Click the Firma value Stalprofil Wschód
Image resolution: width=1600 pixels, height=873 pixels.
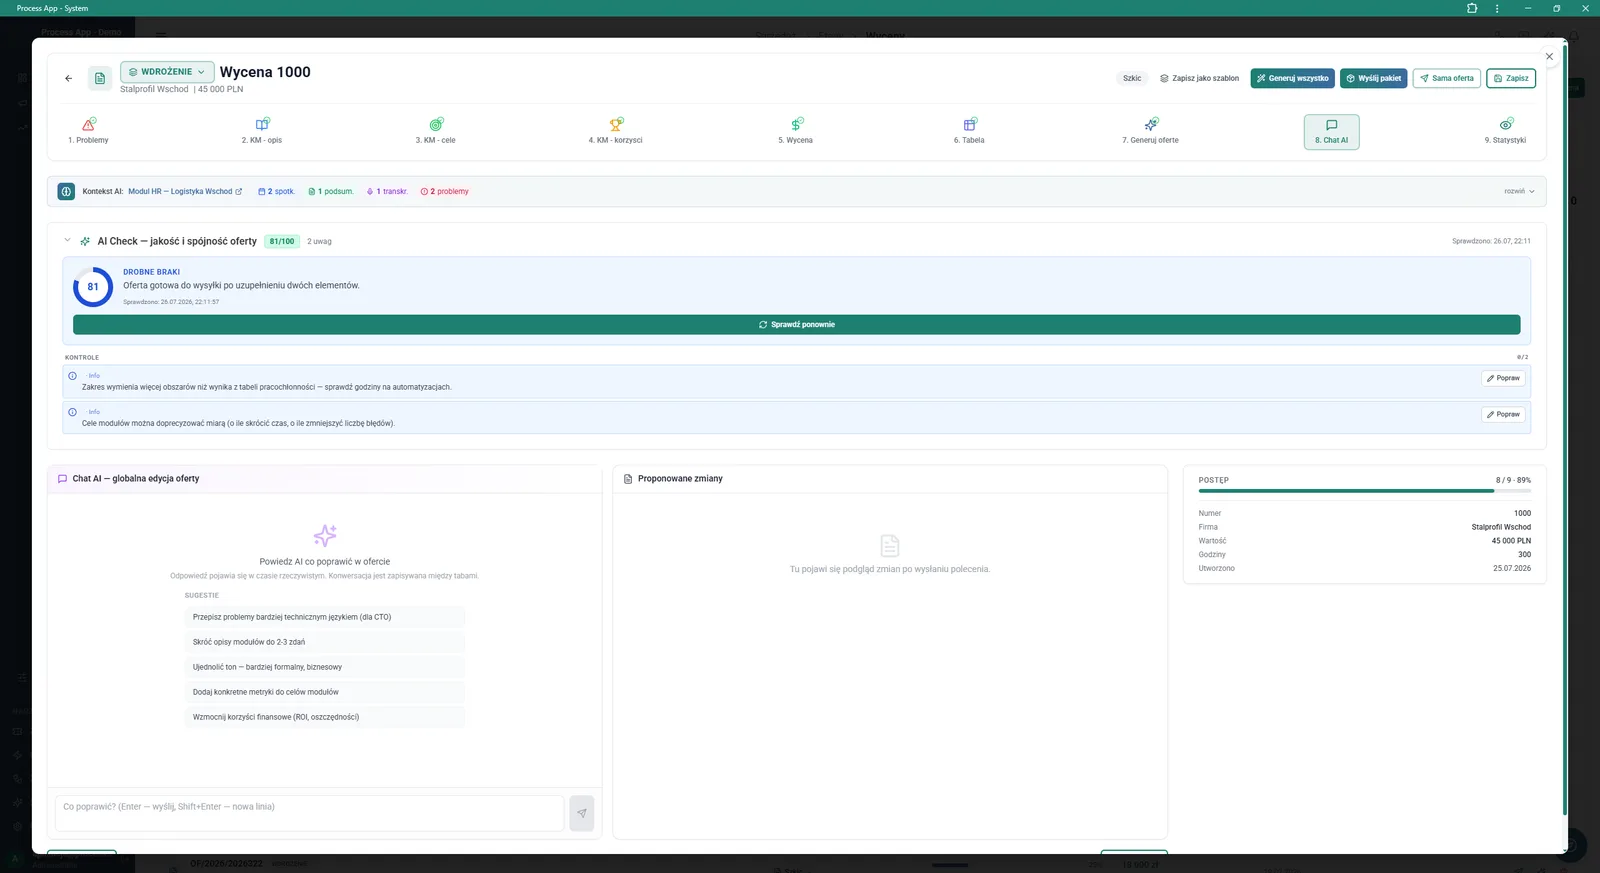click(x=1501, y=527)
